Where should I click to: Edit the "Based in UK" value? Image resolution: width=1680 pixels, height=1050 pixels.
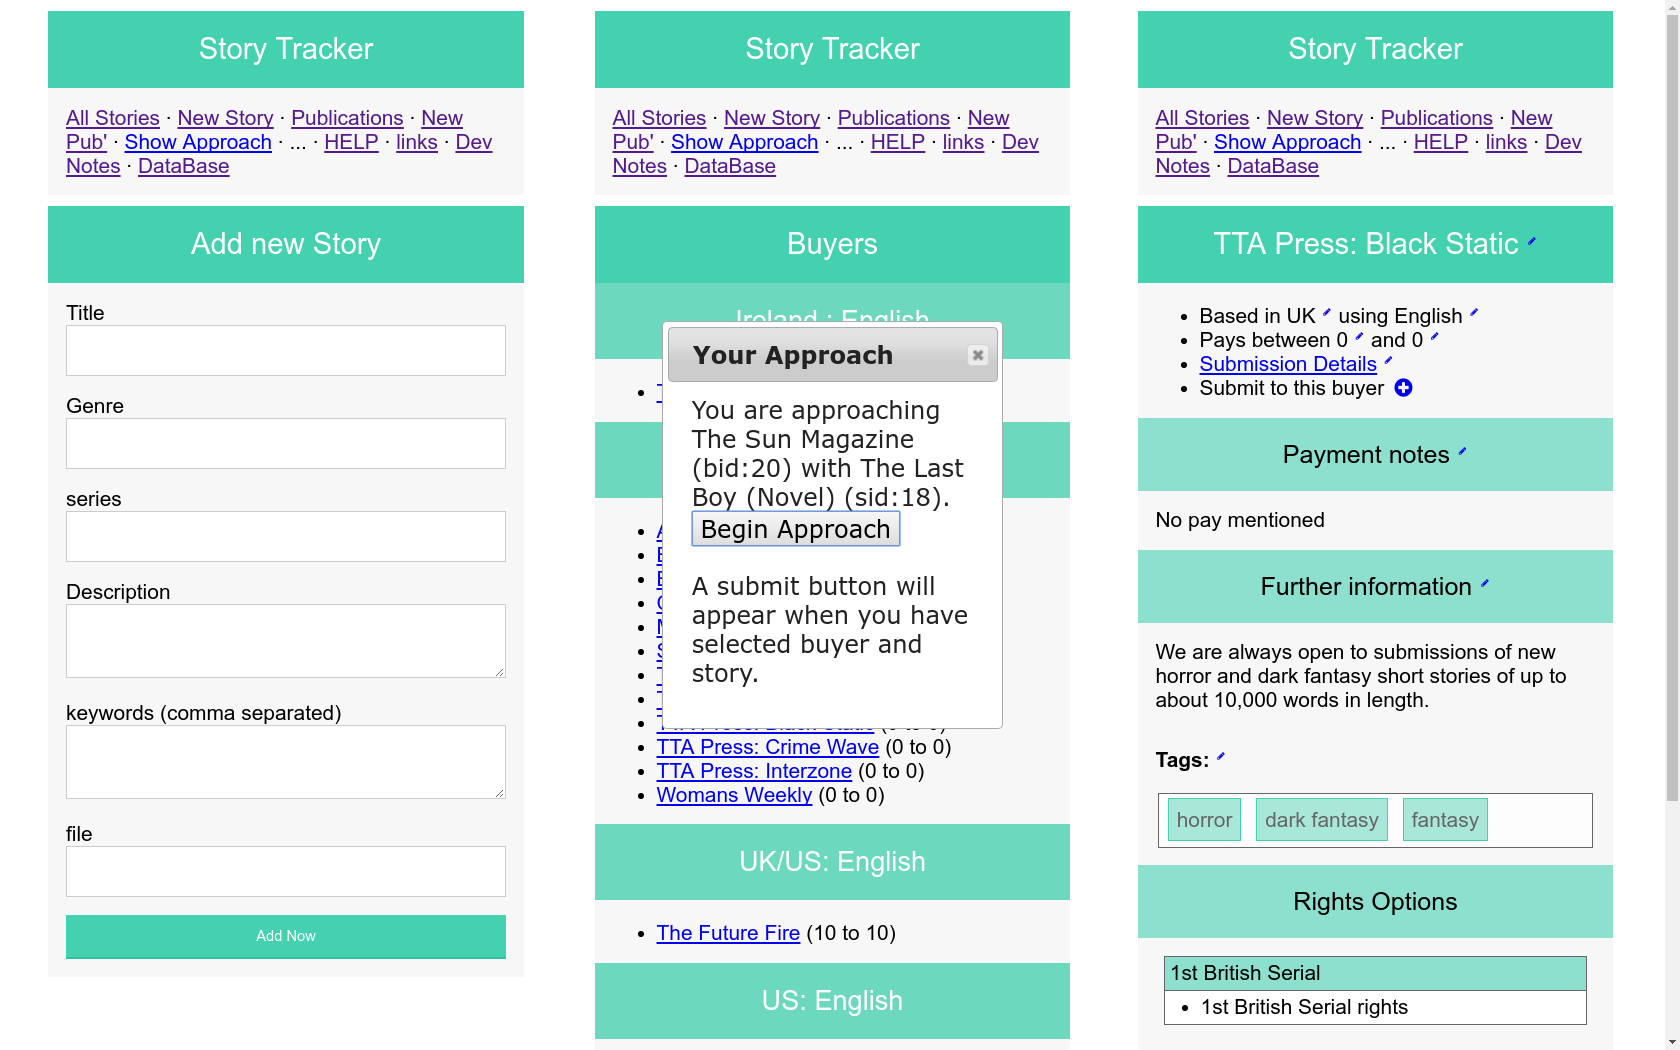click(x=1326, y=311)
